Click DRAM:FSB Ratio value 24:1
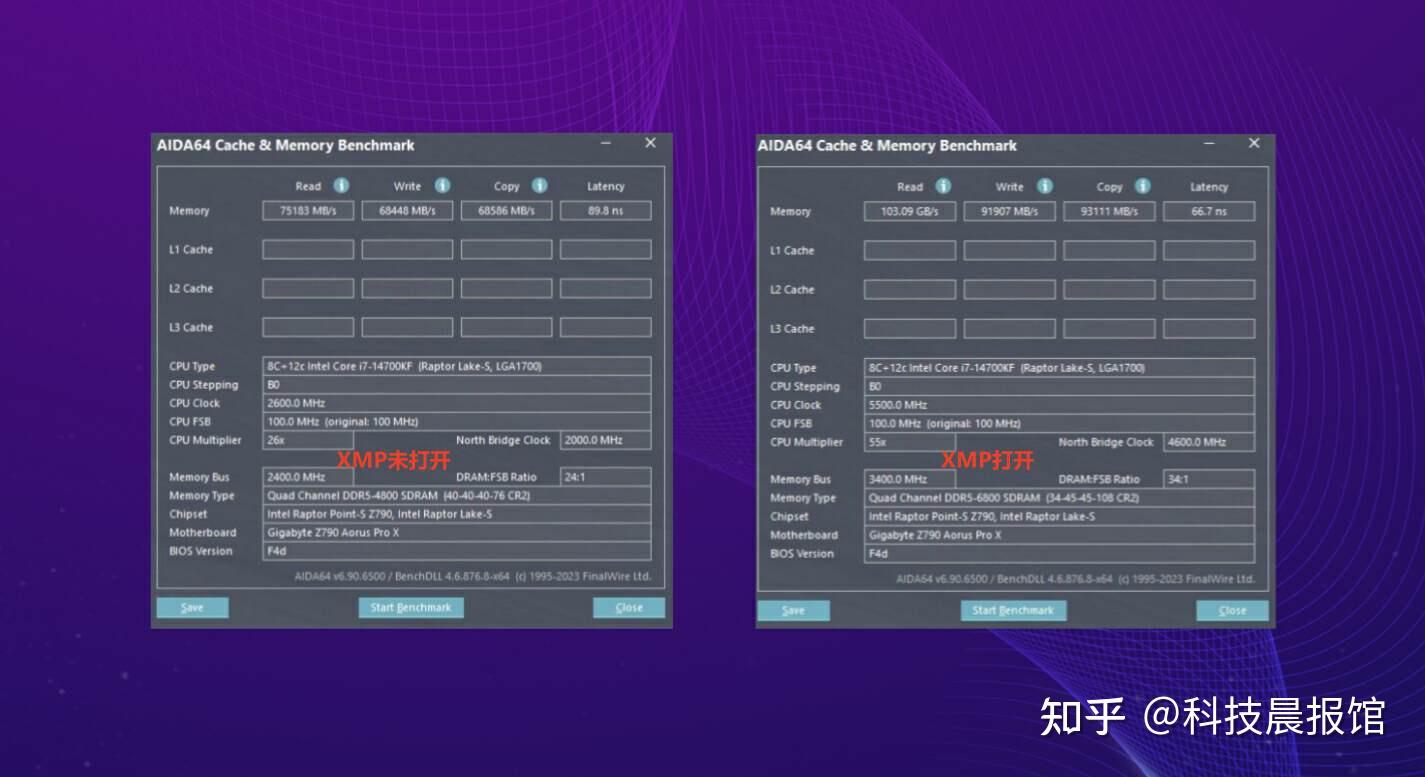This screenshot has height=777, width=1425. coord(605,477)
